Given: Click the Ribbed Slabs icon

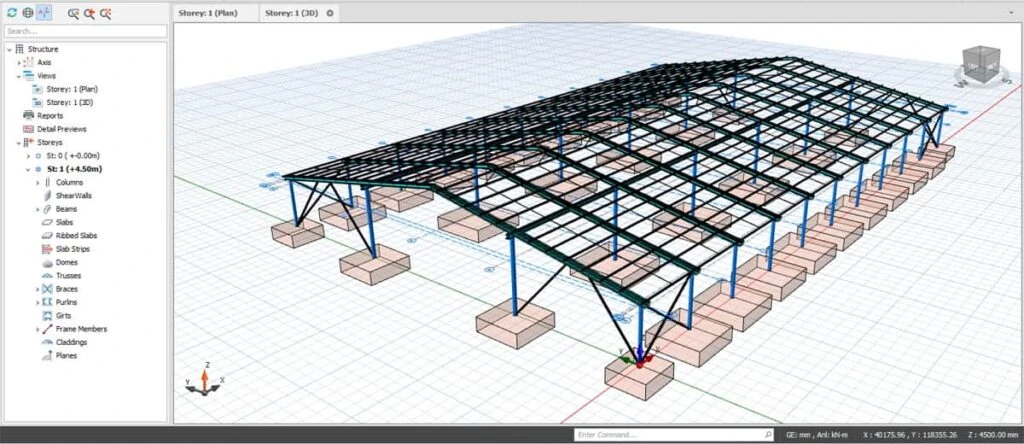Looking at the screenshot, I should coord(47,236).
